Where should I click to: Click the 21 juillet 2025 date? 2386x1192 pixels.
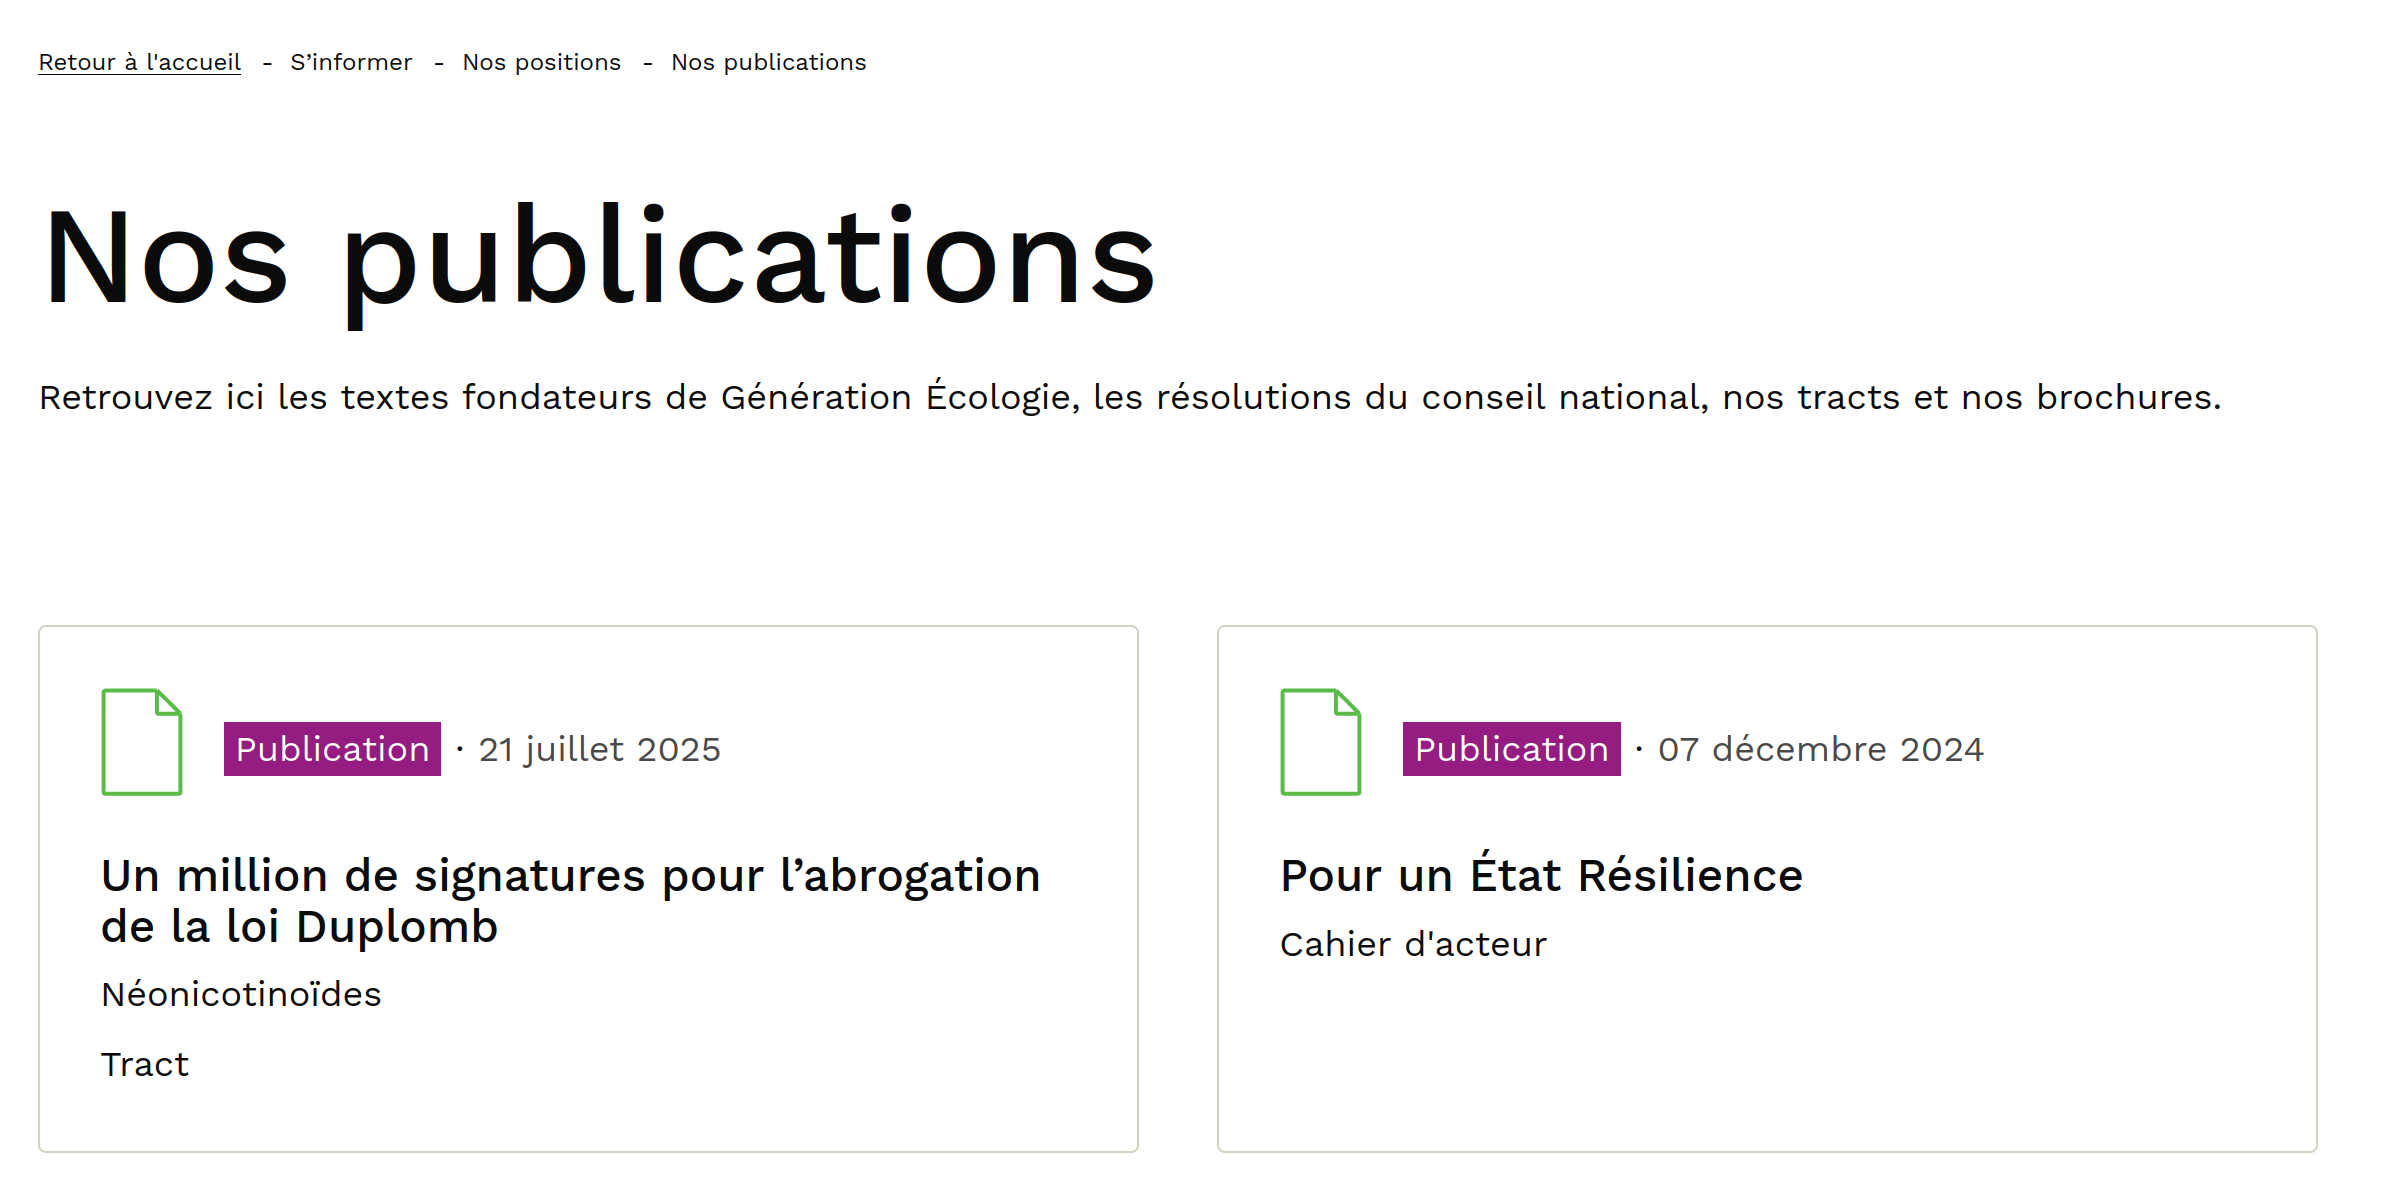click(599, 749)
